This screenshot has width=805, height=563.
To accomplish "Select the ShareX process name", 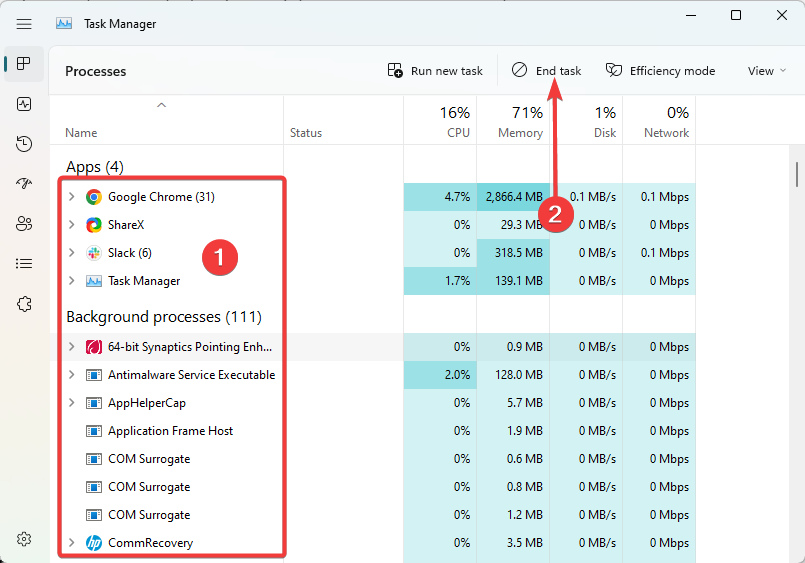I will pos(126,225).
